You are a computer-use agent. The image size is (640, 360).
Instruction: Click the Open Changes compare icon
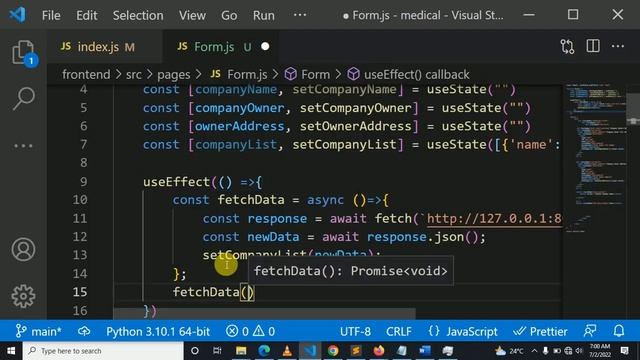(567, 47)
